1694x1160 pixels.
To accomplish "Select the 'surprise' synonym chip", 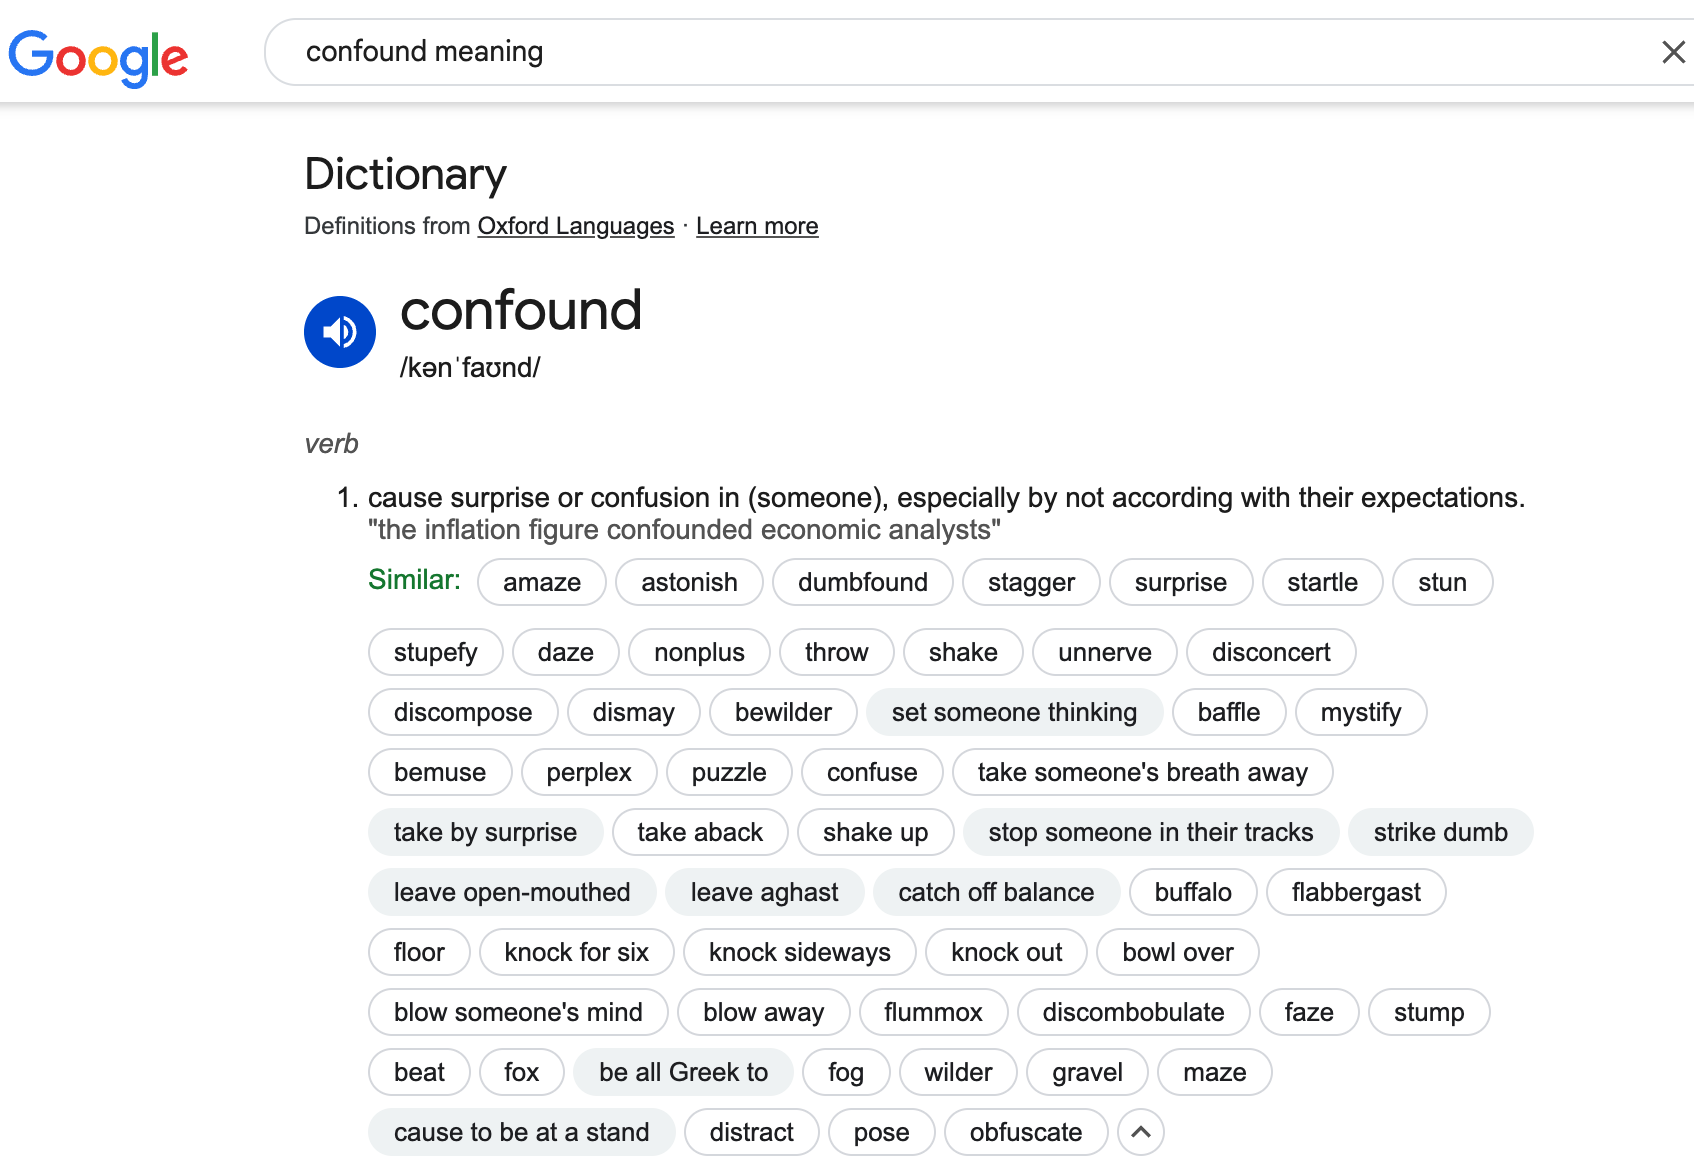I will point(1181,582).
